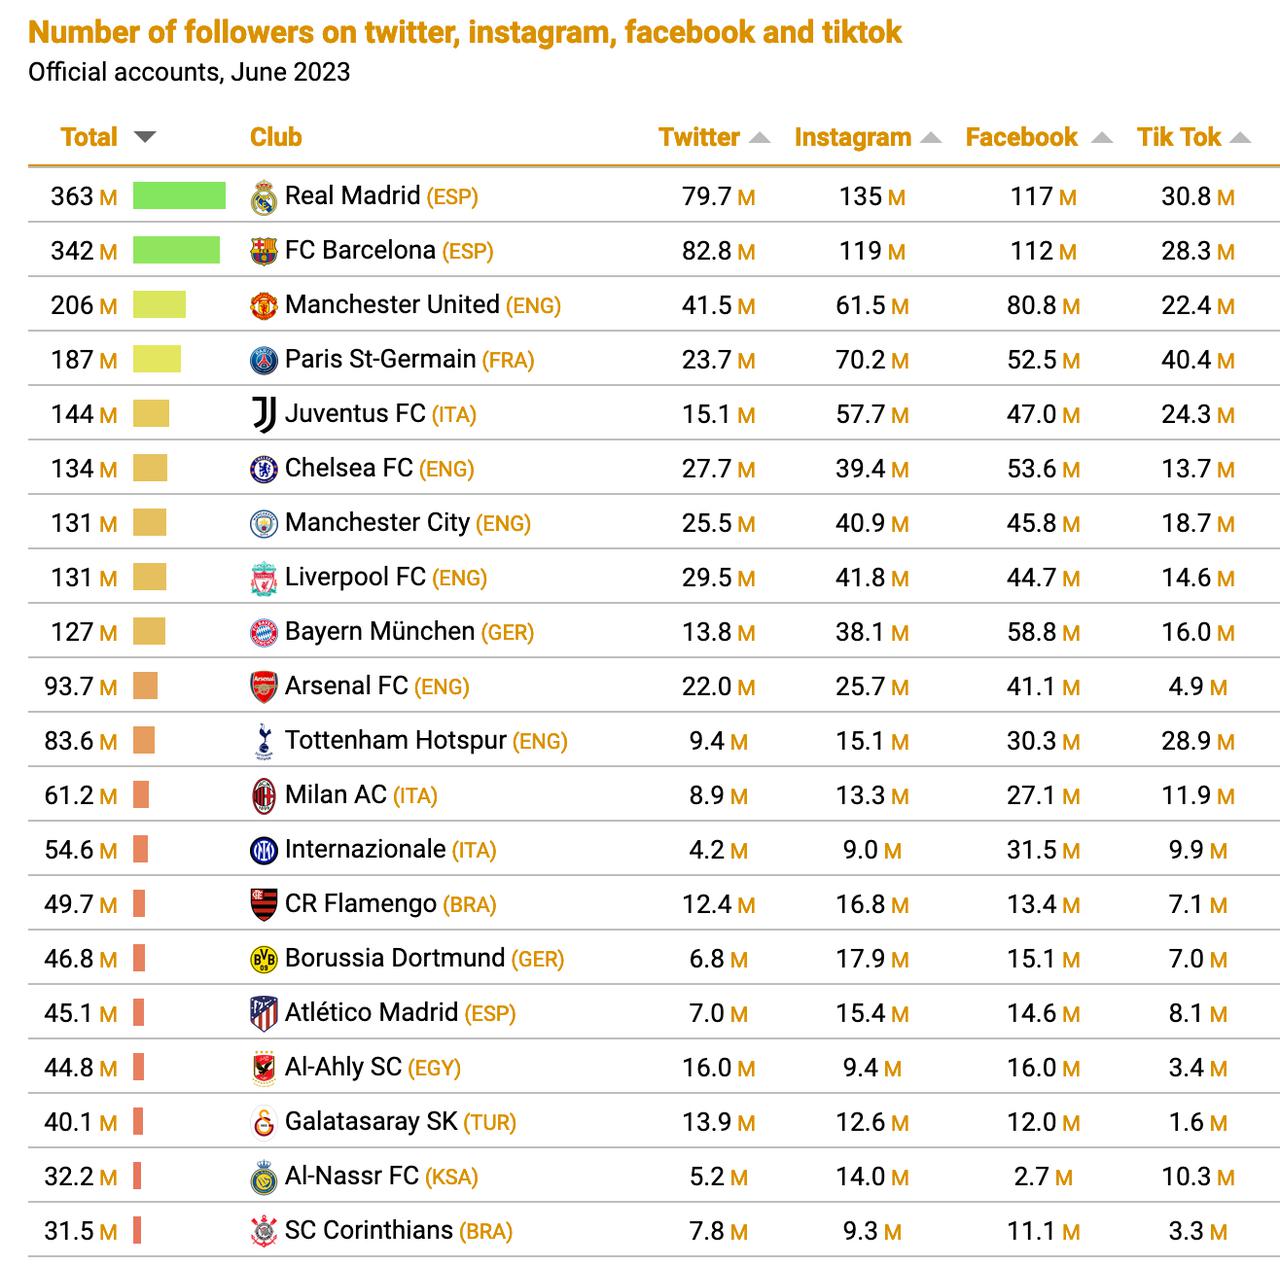Viewport: 1280px width, 1266px height.
Task: Click Real Madrid's green total bar
Action: [179, 196]
